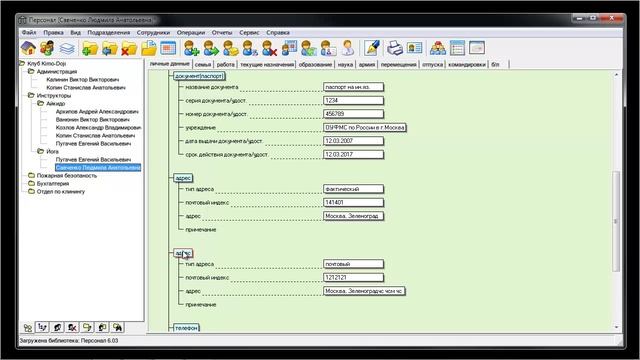Select Ванюкин Виктор Викторович in tree
The width and height of the screenshot is (640, 360).
pyautogui.click(x=93, y=120)
